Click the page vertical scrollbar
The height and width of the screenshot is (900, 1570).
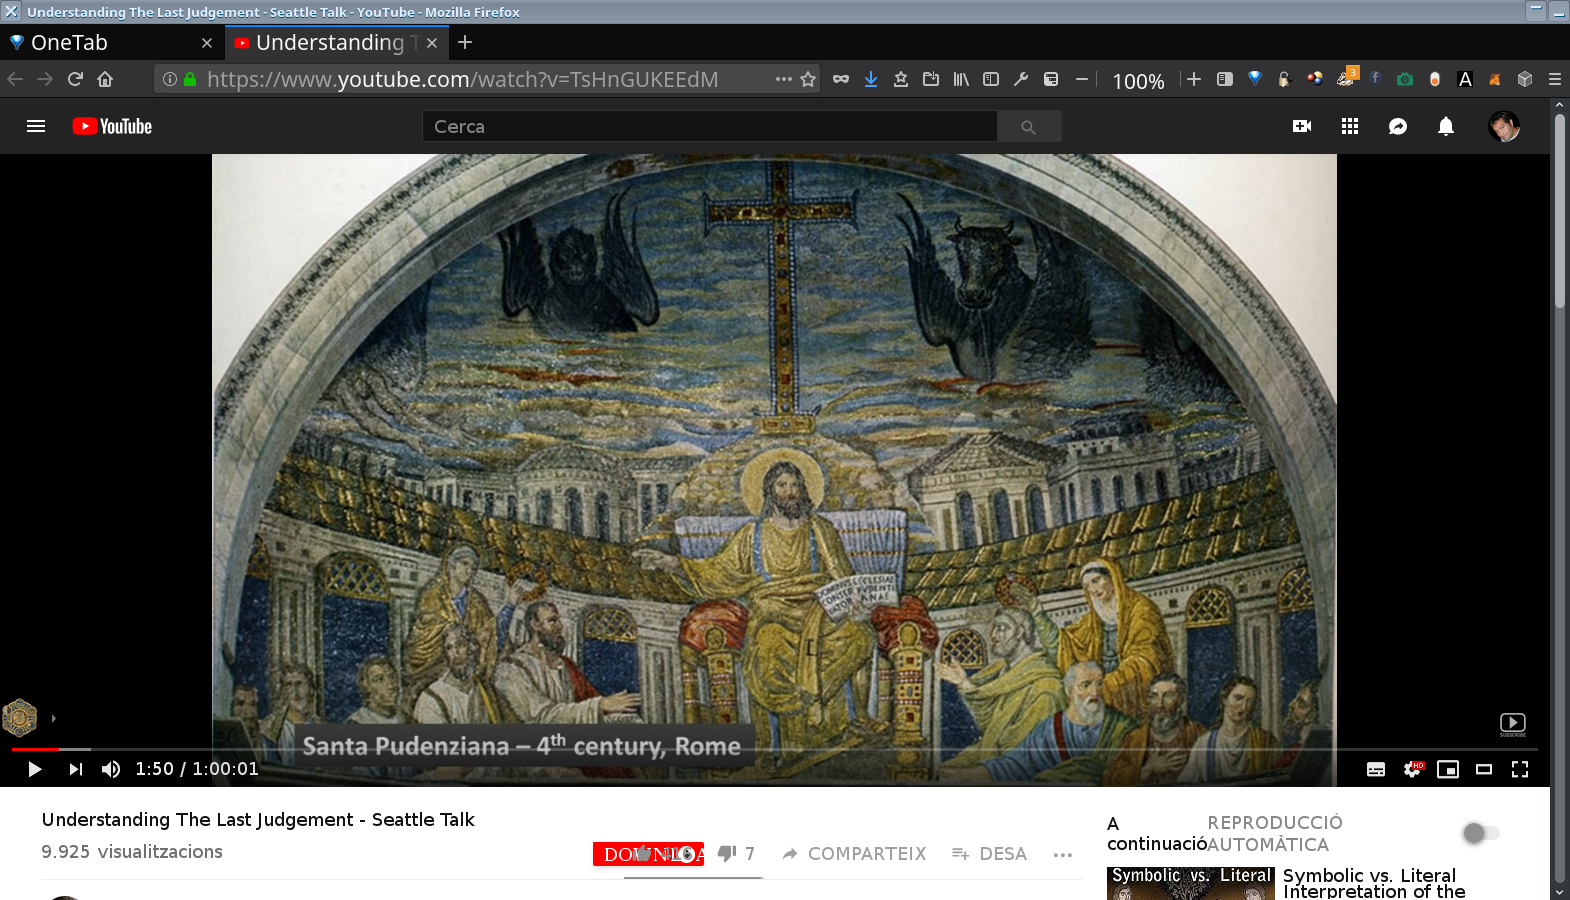click(x=1559, y=210)
